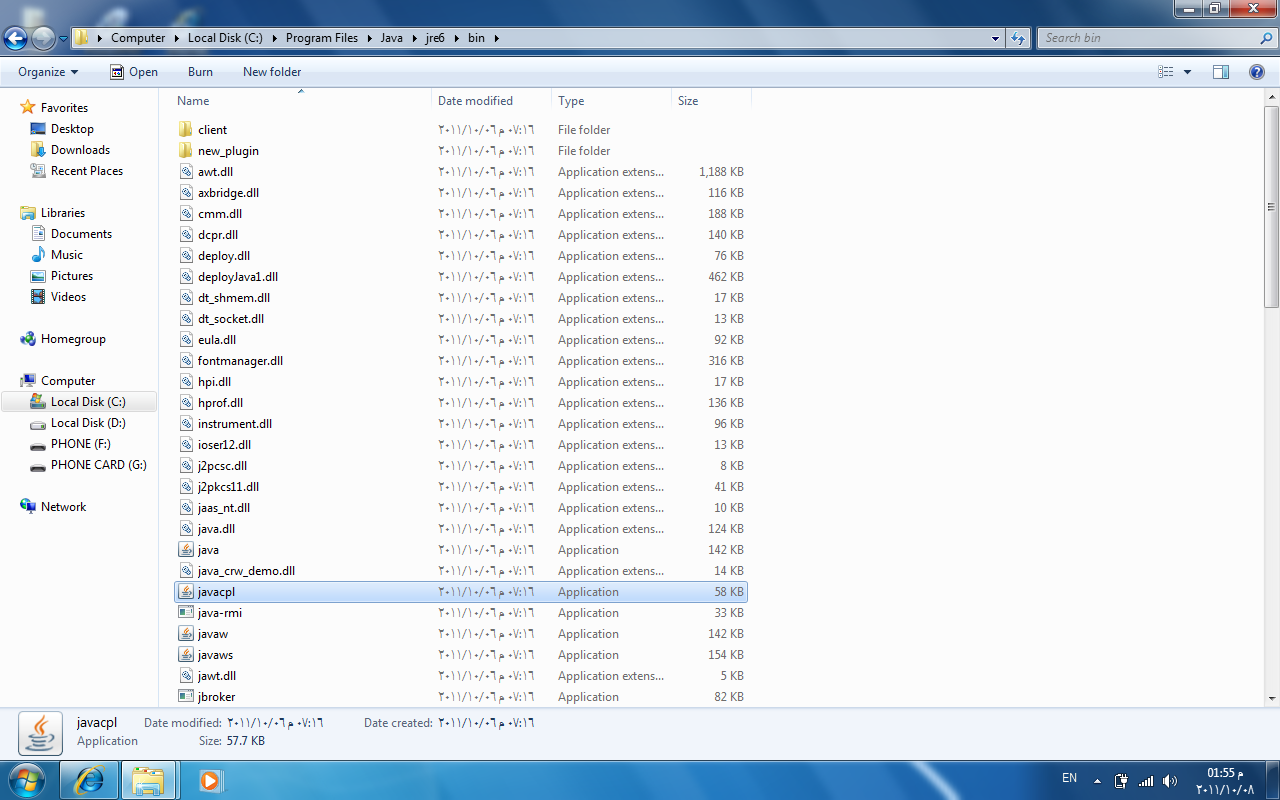
Task: Click the refresh button beside address bar
Action: [1018, 38]
